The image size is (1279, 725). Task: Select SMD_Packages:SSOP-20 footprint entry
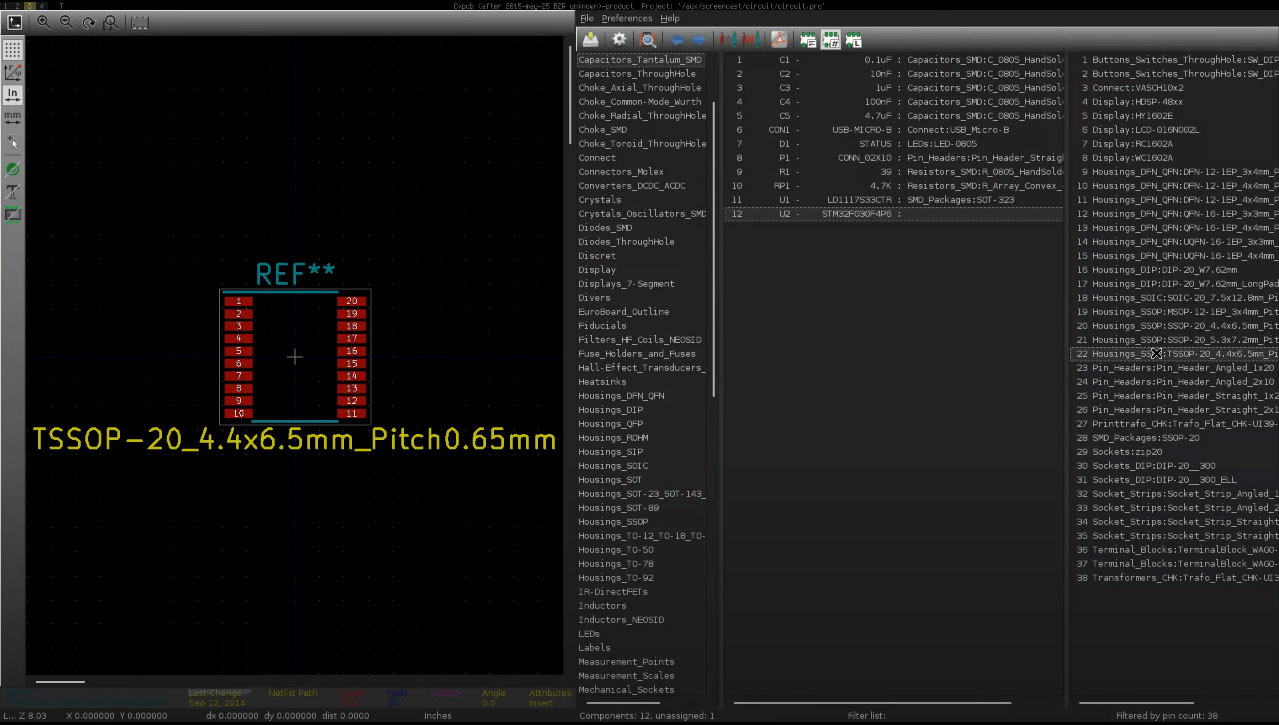pos(1145,438)
